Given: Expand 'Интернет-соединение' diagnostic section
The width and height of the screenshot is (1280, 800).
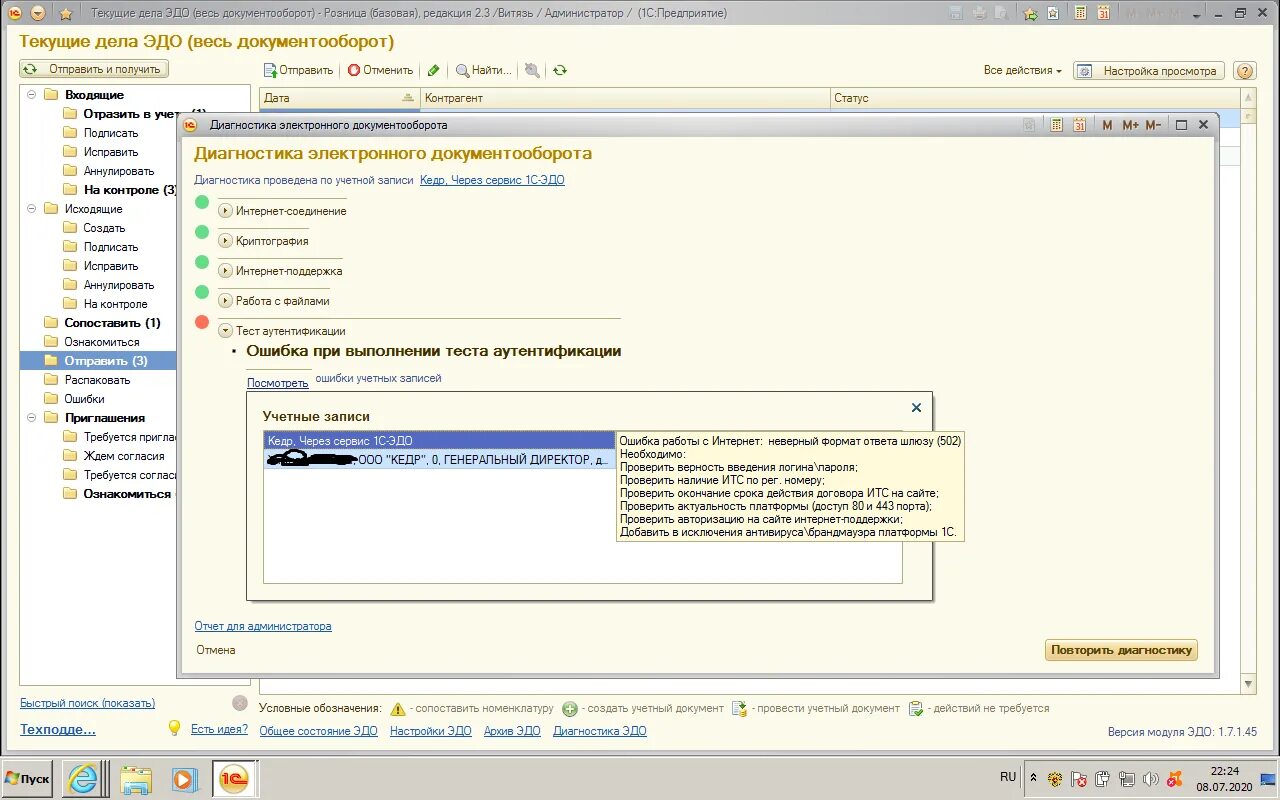Looking at the screenshot, I should (225, 211).
